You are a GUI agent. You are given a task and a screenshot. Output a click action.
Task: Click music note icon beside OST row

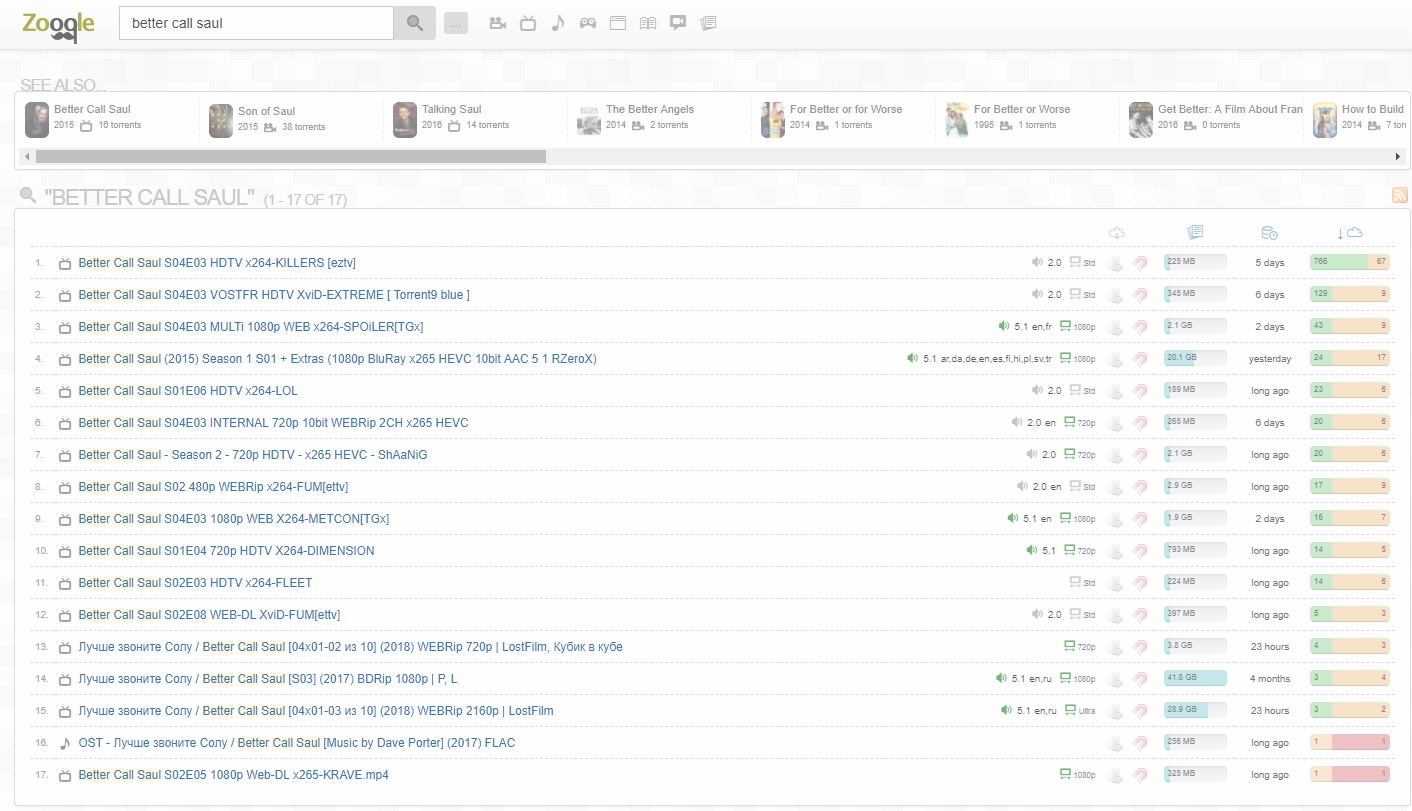coord(65,743)
